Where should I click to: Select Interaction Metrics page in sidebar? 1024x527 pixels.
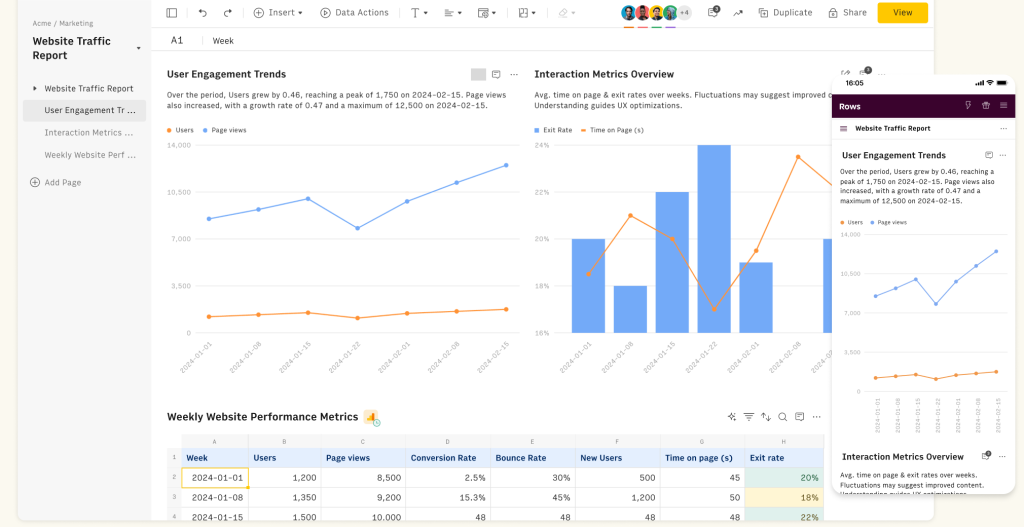88,132
